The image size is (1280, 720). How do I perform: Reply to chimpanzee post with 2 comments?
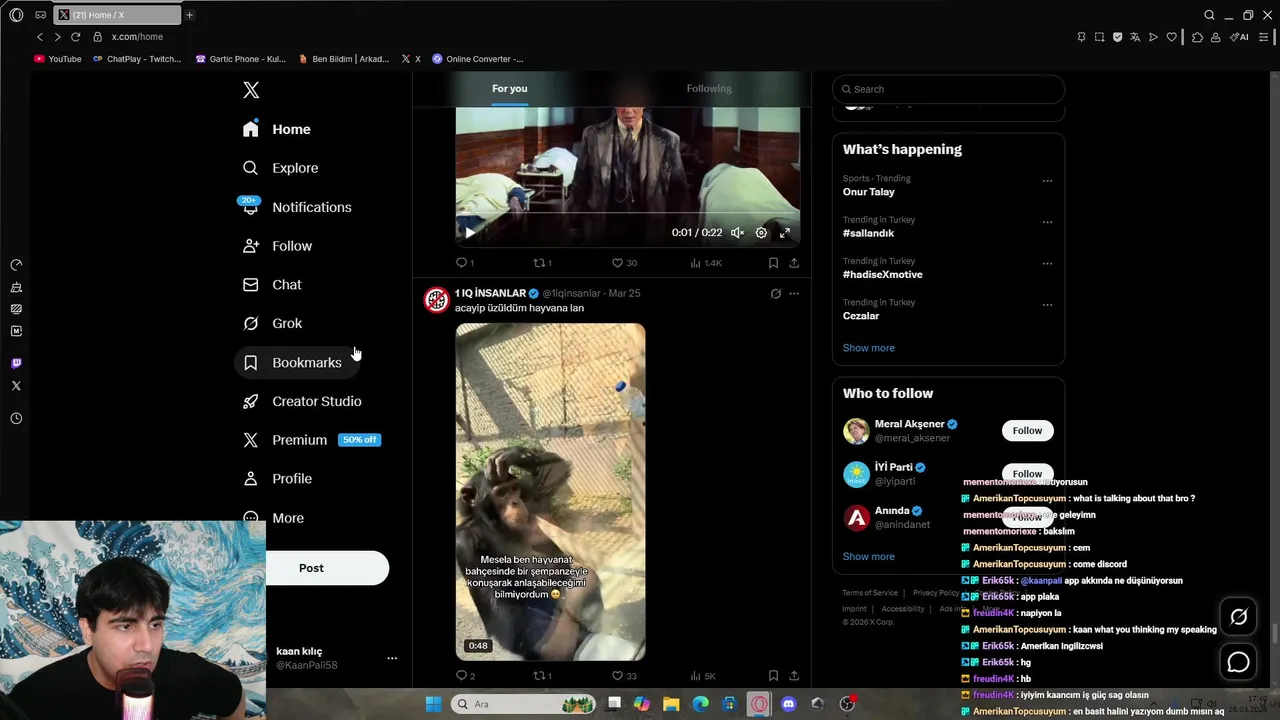click(465, 676)
